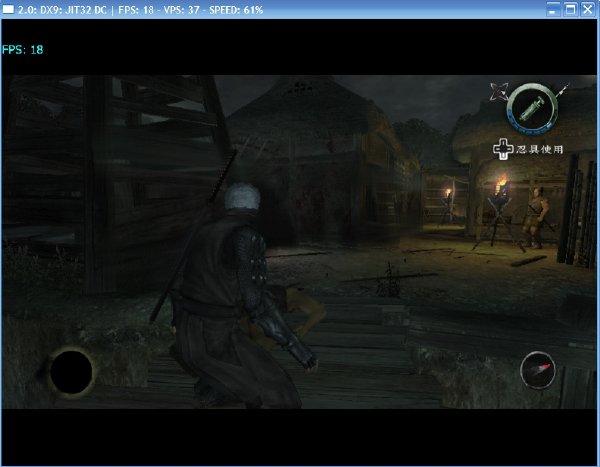Select the shuriken icon beside item ring
Viewport: 600px width, 467px height.
(x=499, y=92)
